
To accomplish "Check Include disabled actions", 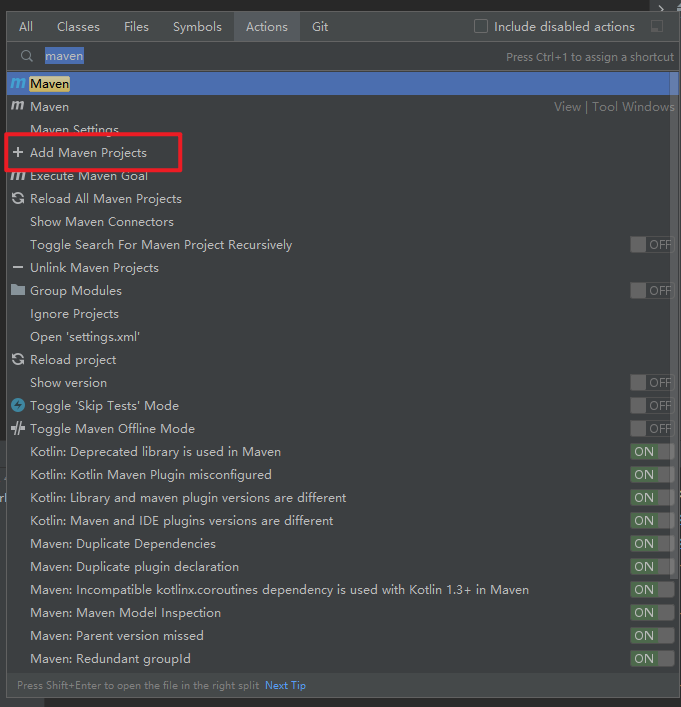I will coord(481,26).
